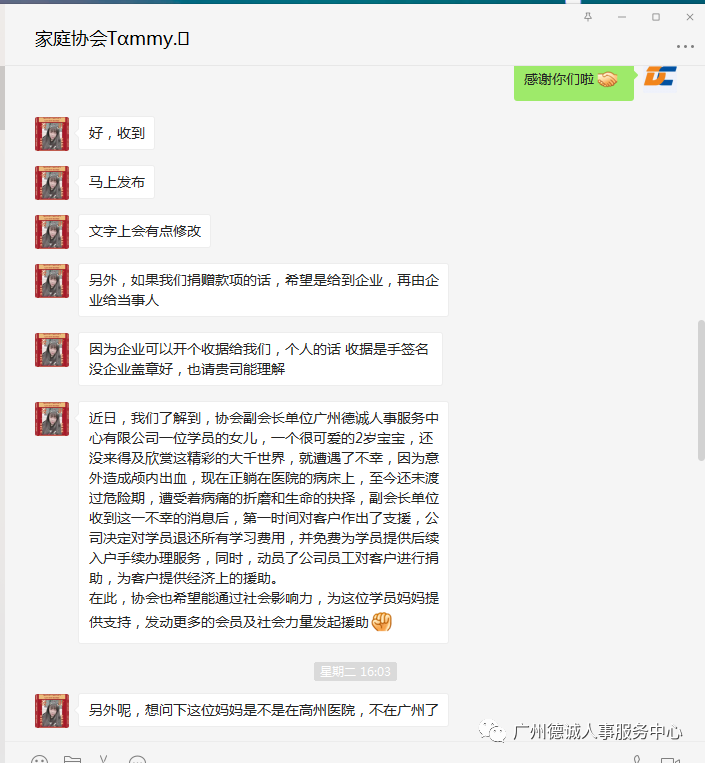
Task: Select the screenshot scissors tool
Action: click(x=103, y=758)
